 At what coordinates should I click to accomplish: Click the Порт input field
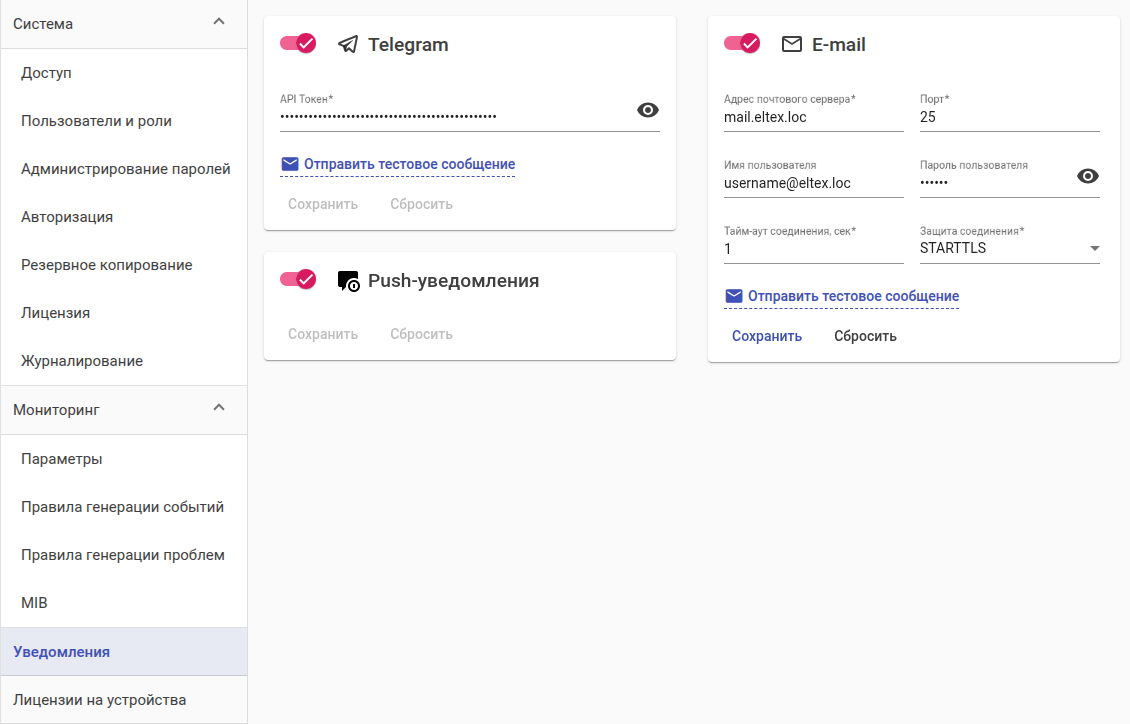(x=1009, y=117)
